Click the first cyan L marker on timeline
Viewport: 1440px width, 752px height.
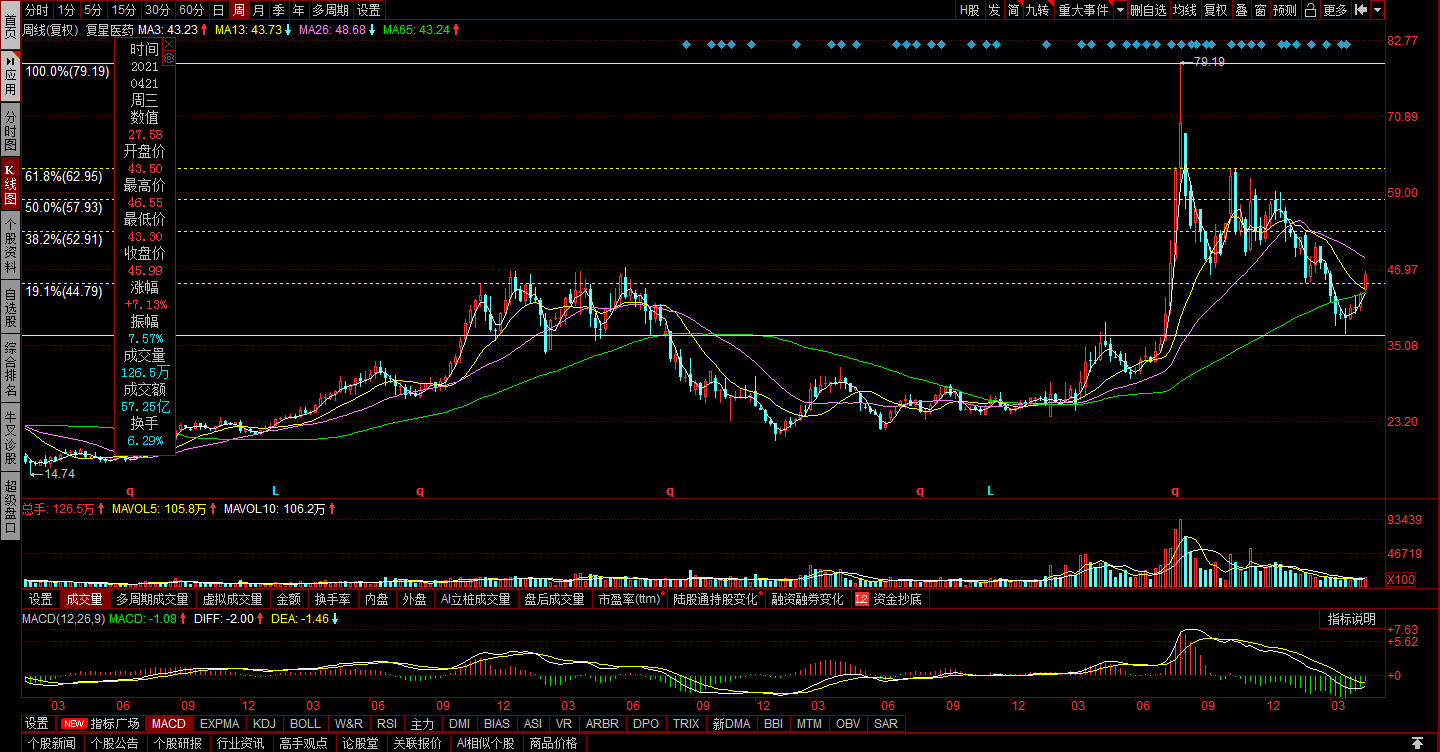(275, 491)
